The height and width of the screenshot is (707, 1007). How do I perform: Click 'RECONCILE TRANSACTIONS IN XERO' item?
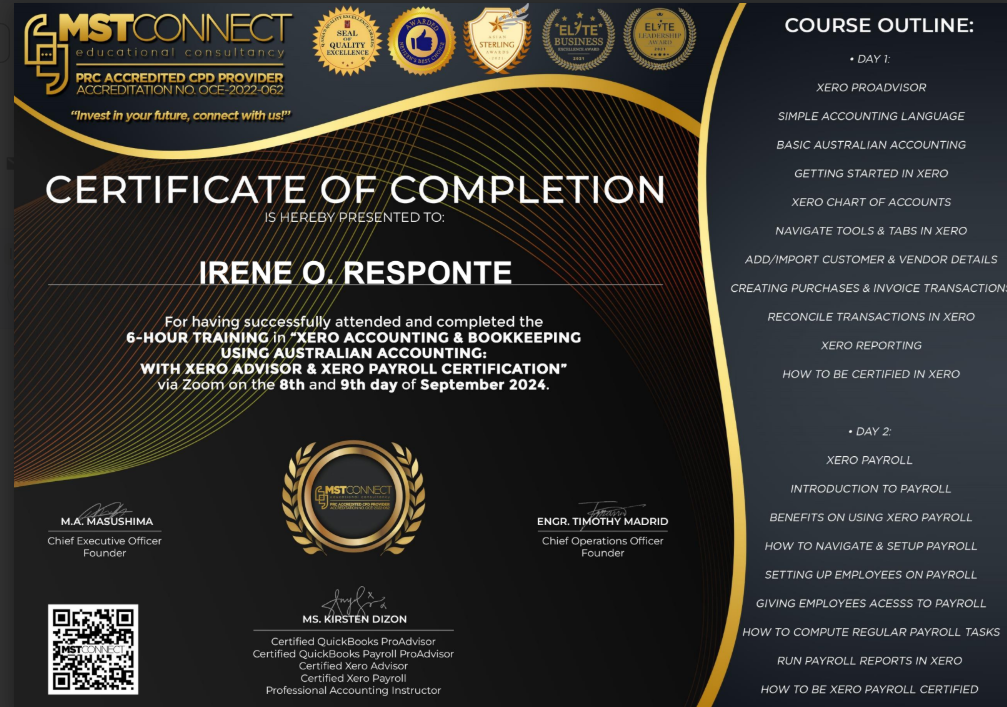click(x=871, y=317)
